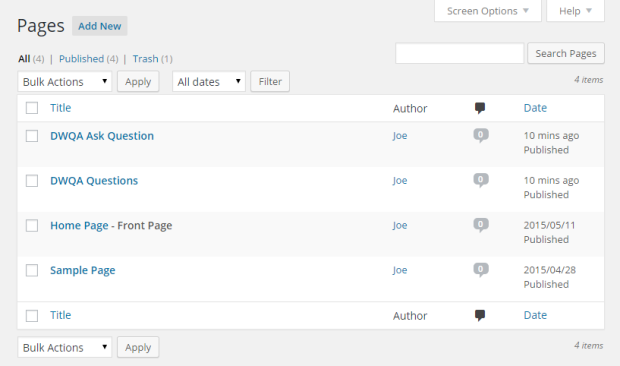Open comment count bubble for Home Page
Image resolution: width=620 pixels, height=366 pixels.
click(481, 225)
